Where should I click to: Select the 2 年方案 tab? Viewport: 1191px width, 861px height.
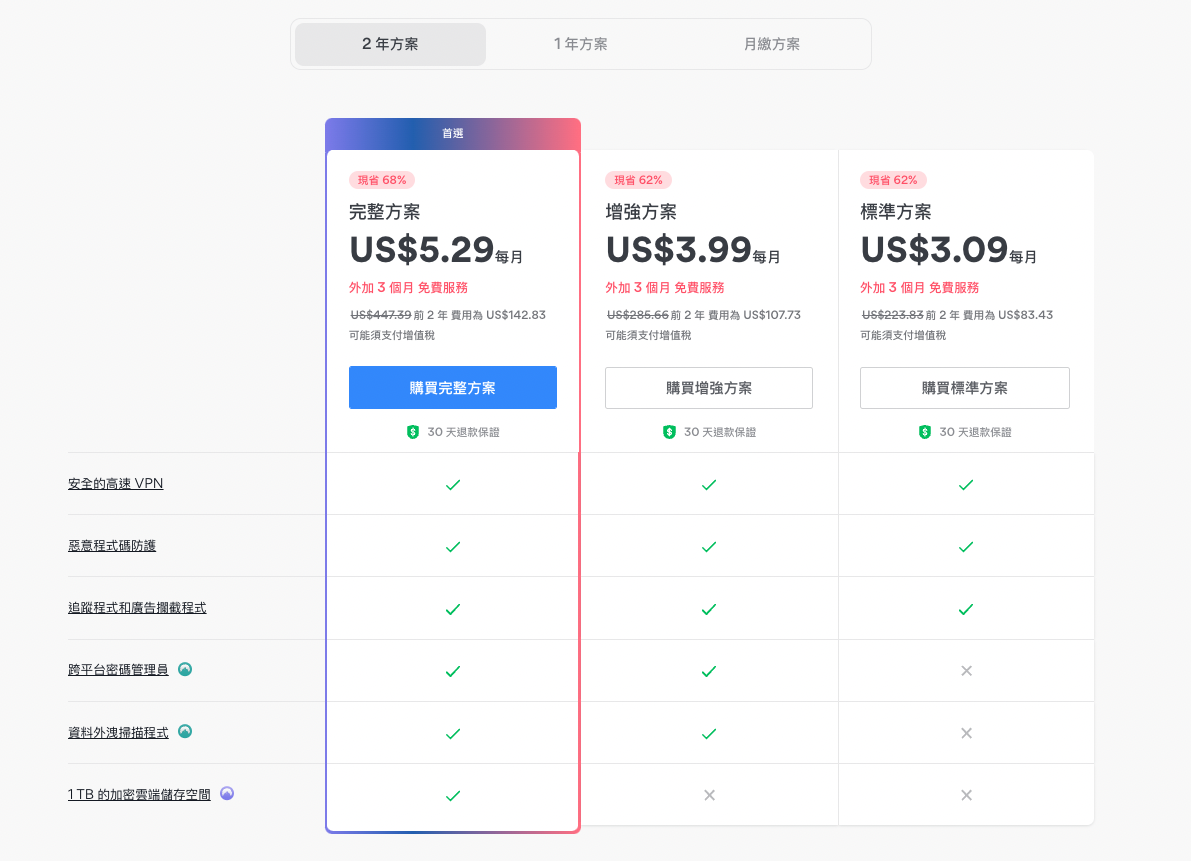pyautogui.click(x=390, y=44)
